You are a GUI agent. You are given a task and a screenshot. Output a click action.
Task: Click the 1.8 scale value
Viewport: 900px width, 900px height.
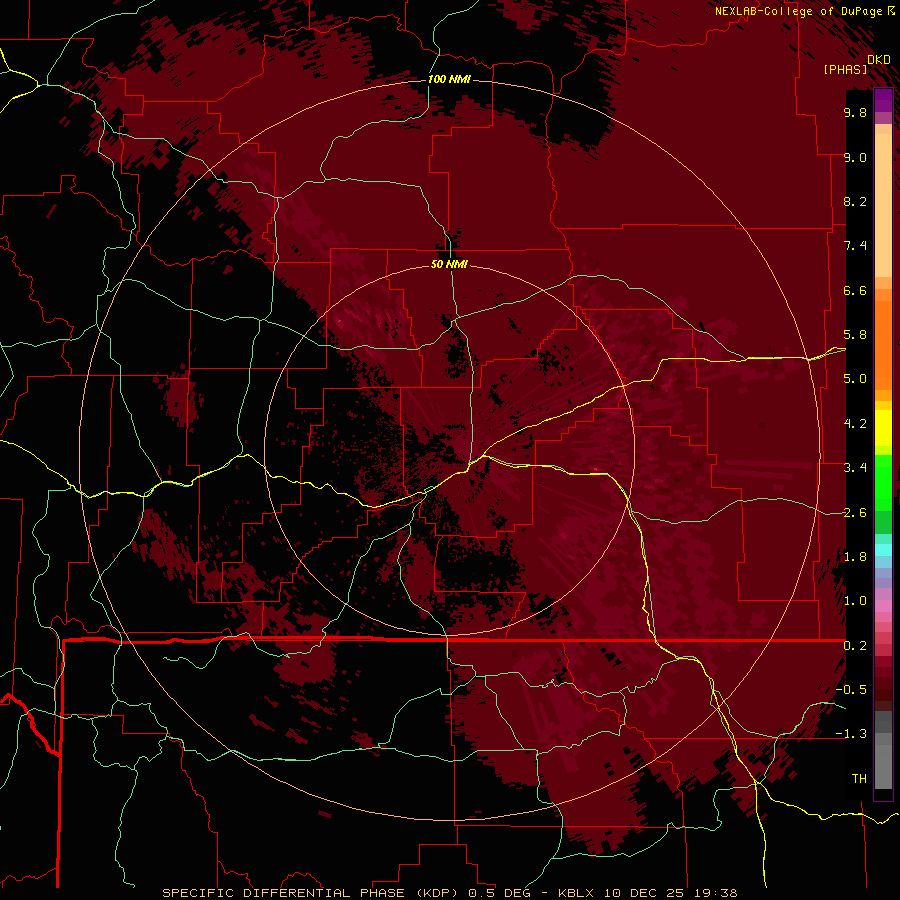pyautogui.click(x=855, y=557)
